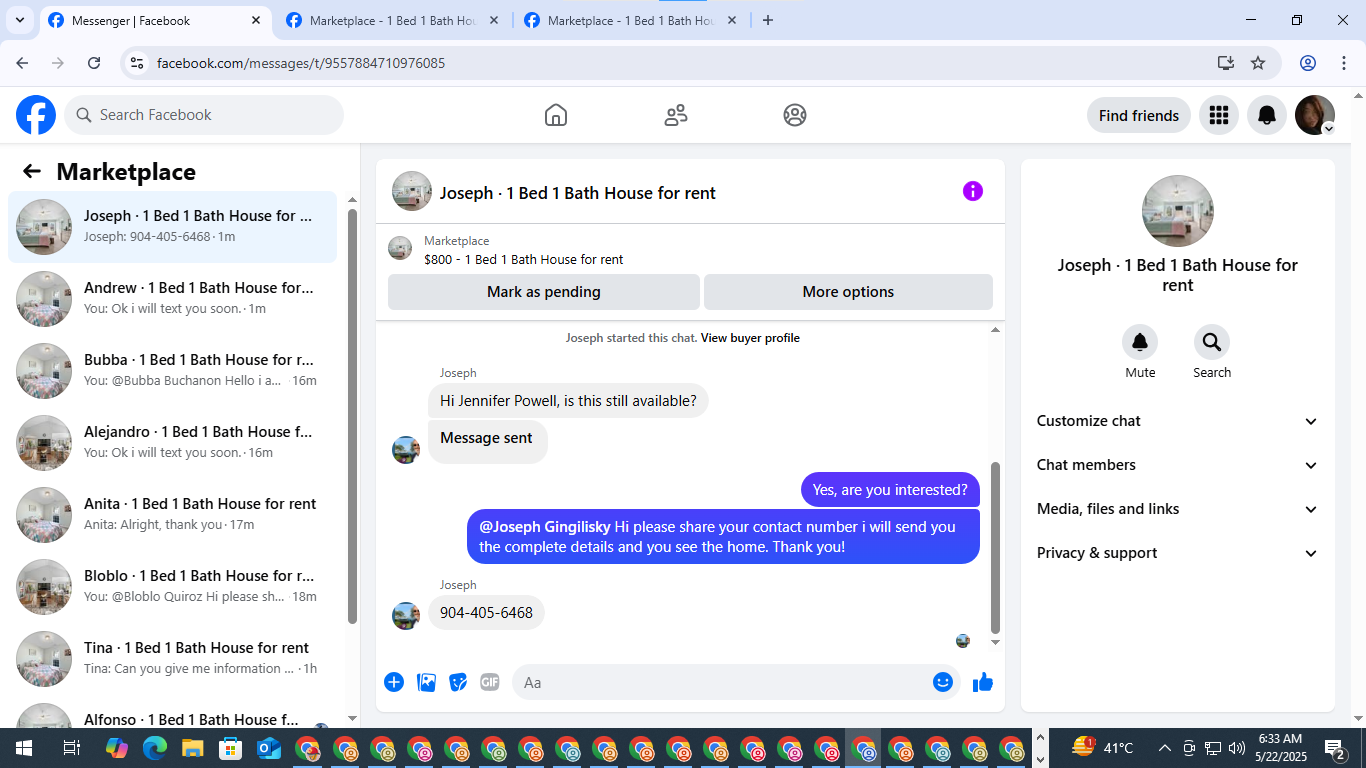Open Outlook from the taskbar
Screen dimensions: 1366x768
pos(269,748)
